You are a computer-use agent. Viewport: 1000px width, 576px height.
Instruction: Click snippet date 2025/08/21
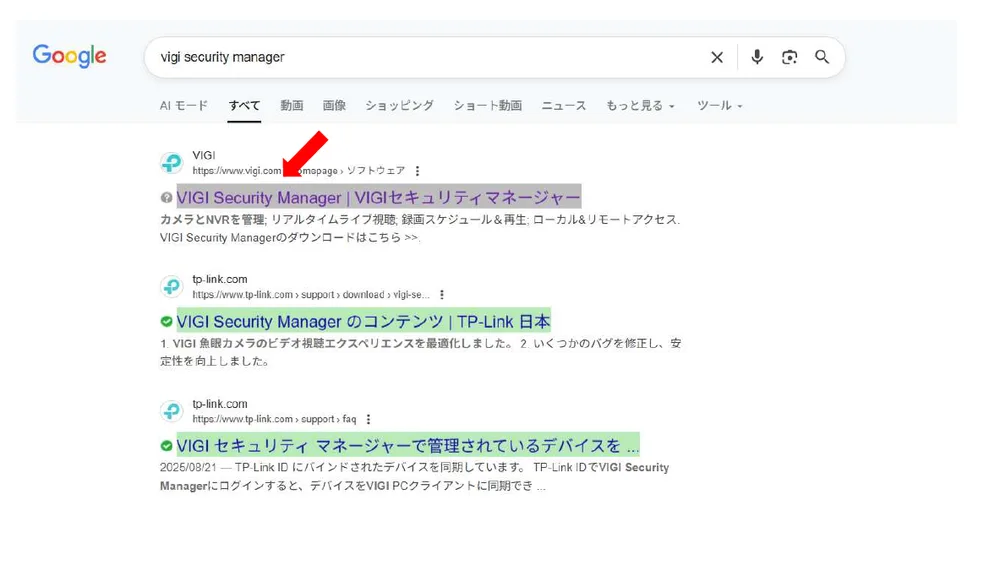click(x=188, y=468)
